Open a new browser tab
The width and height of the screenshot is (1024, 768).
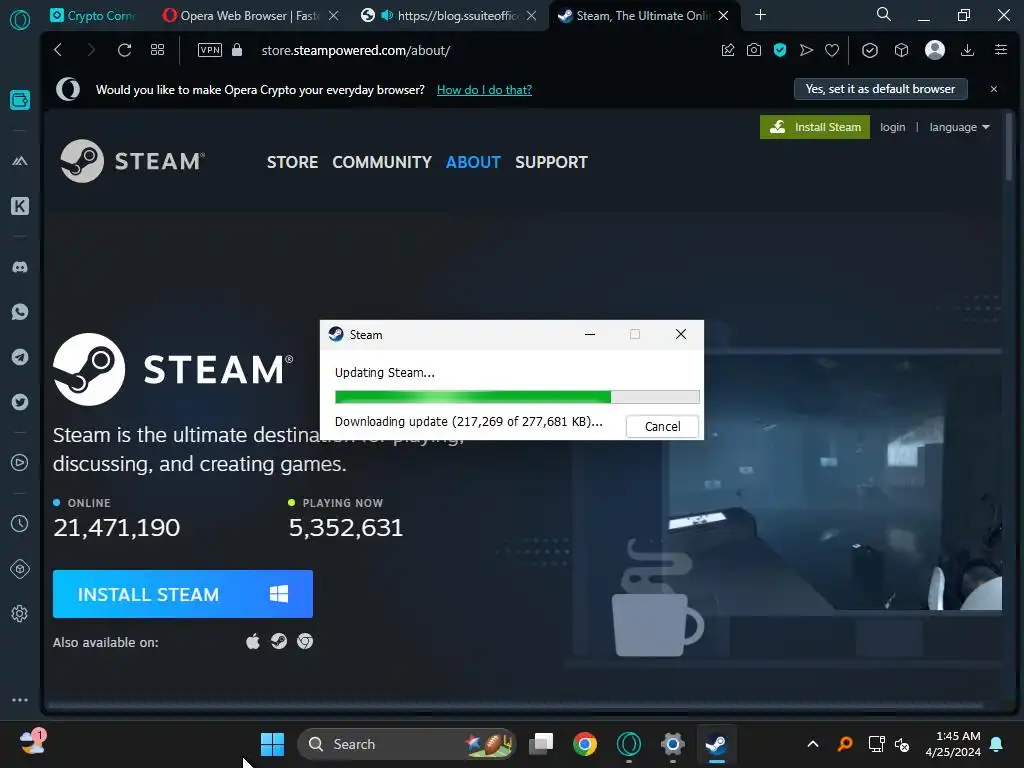pos(760,15)
